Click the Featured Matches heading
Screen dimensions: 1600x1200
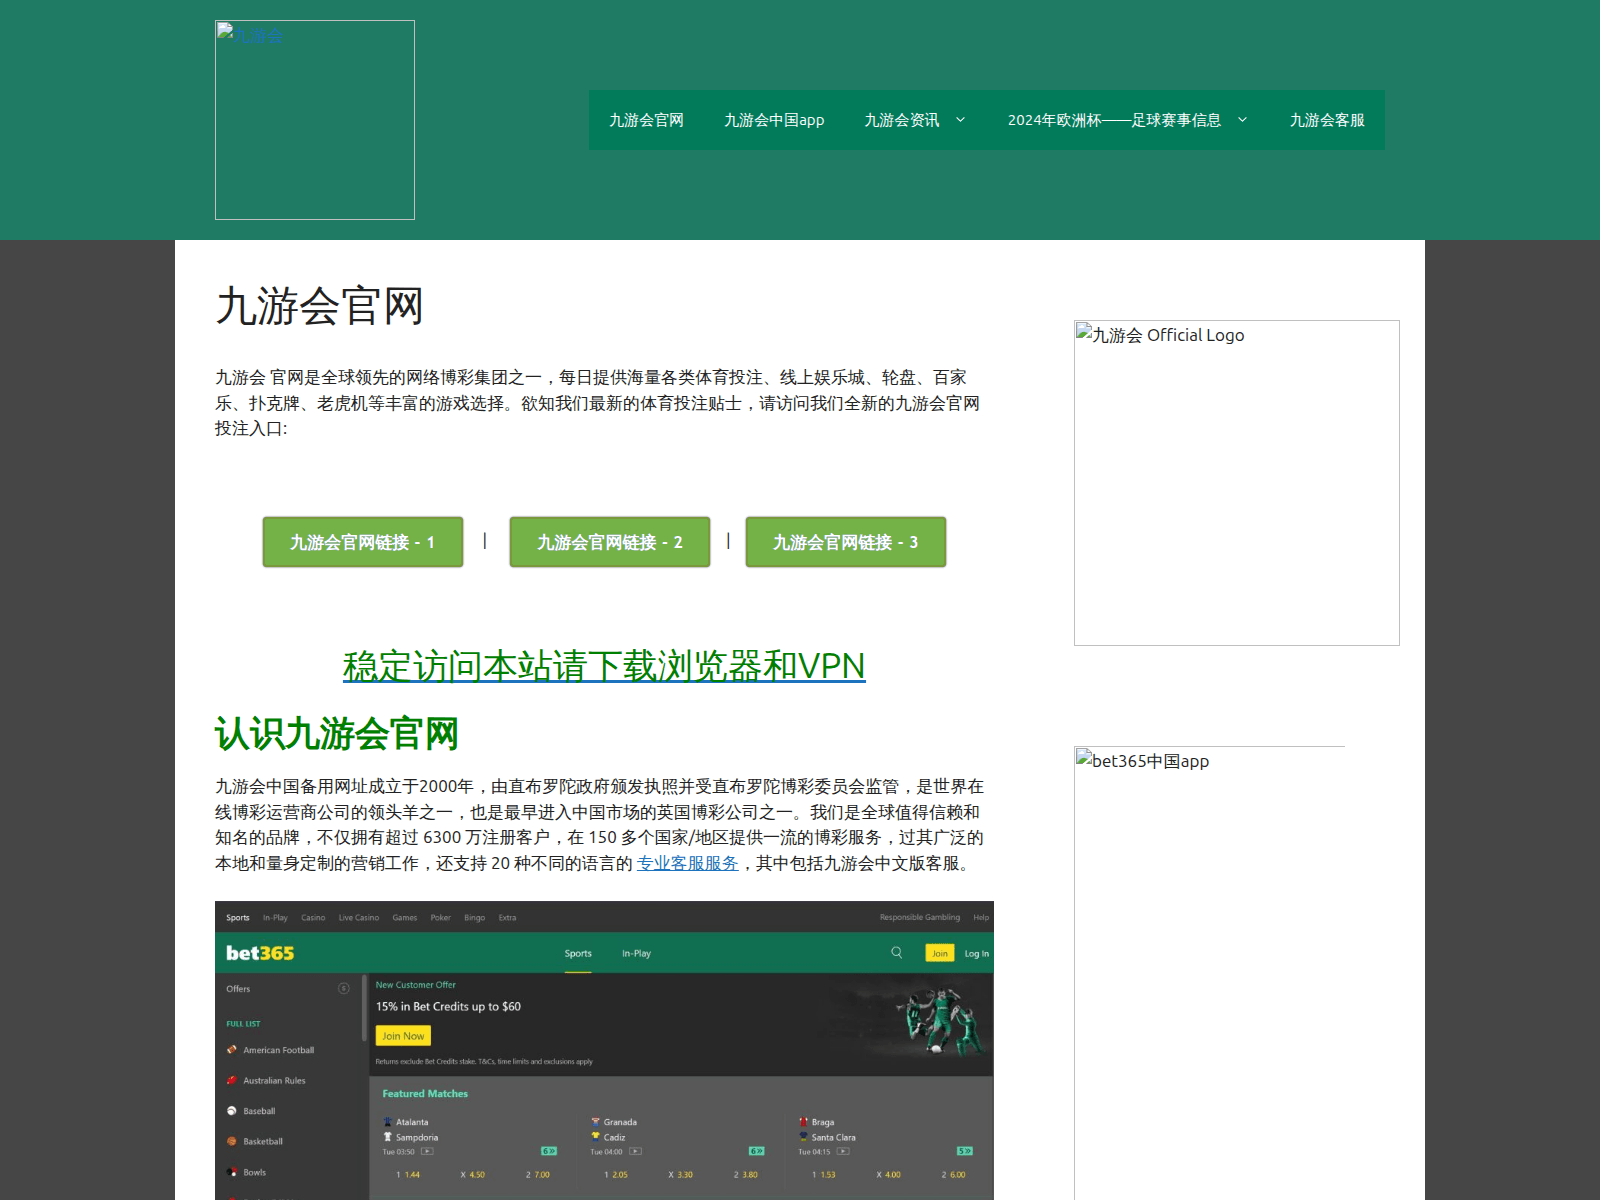pos(425,1094)
